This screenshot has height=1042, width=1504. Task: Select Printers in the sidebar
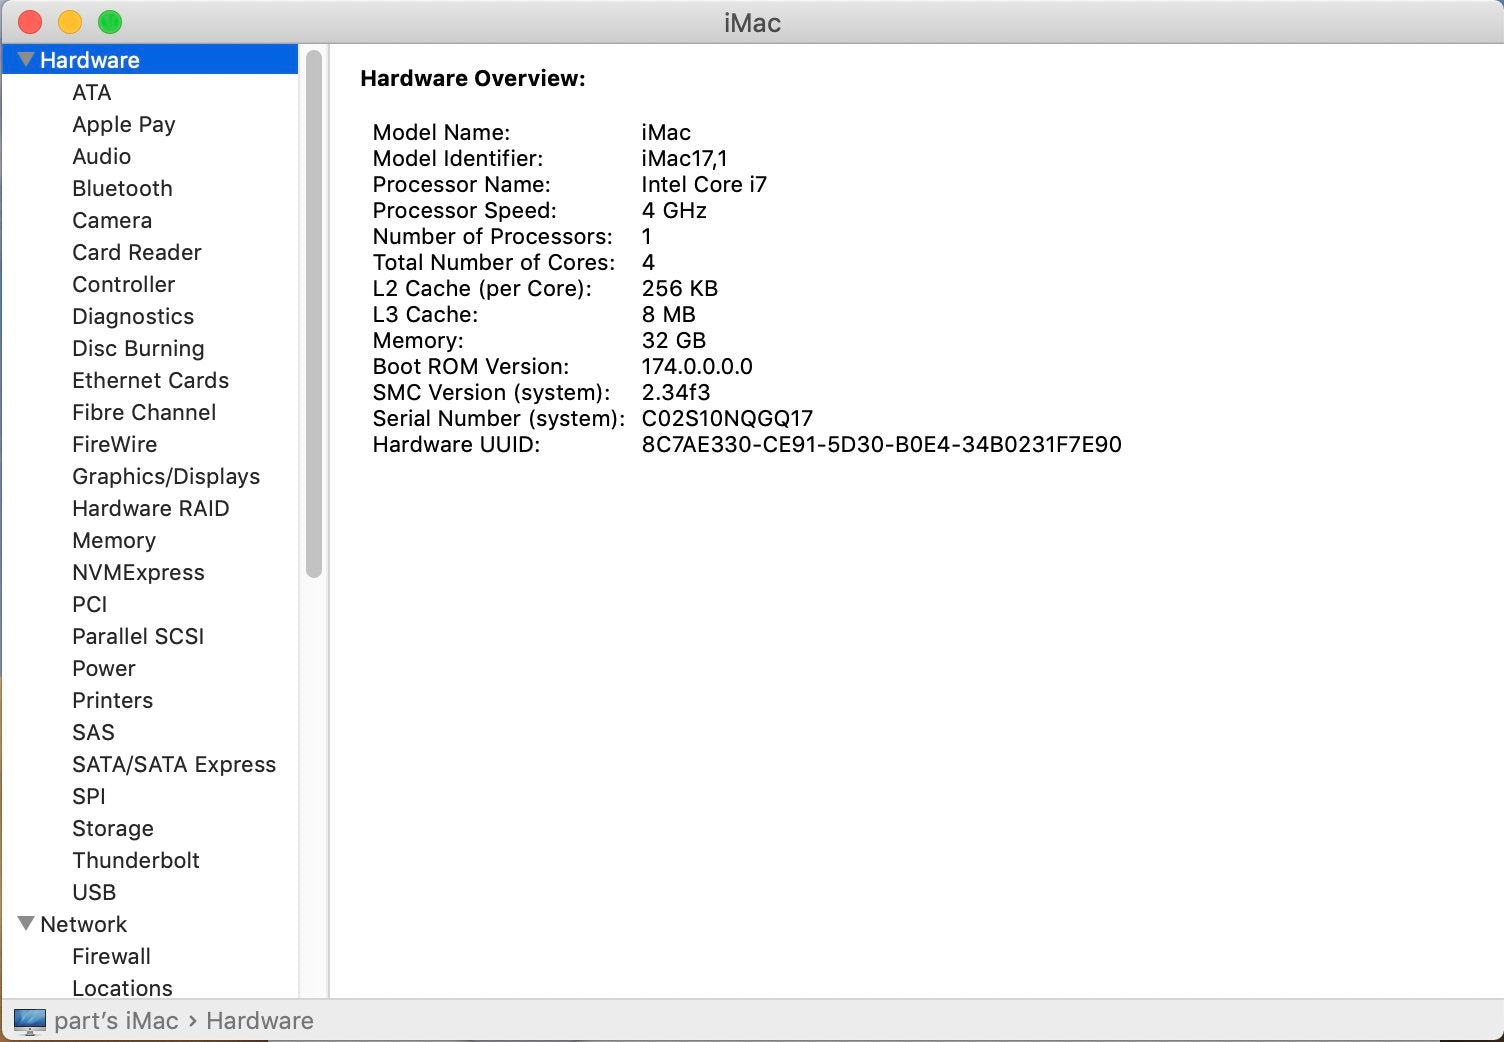pyautogui.click(x=112, y=700)
